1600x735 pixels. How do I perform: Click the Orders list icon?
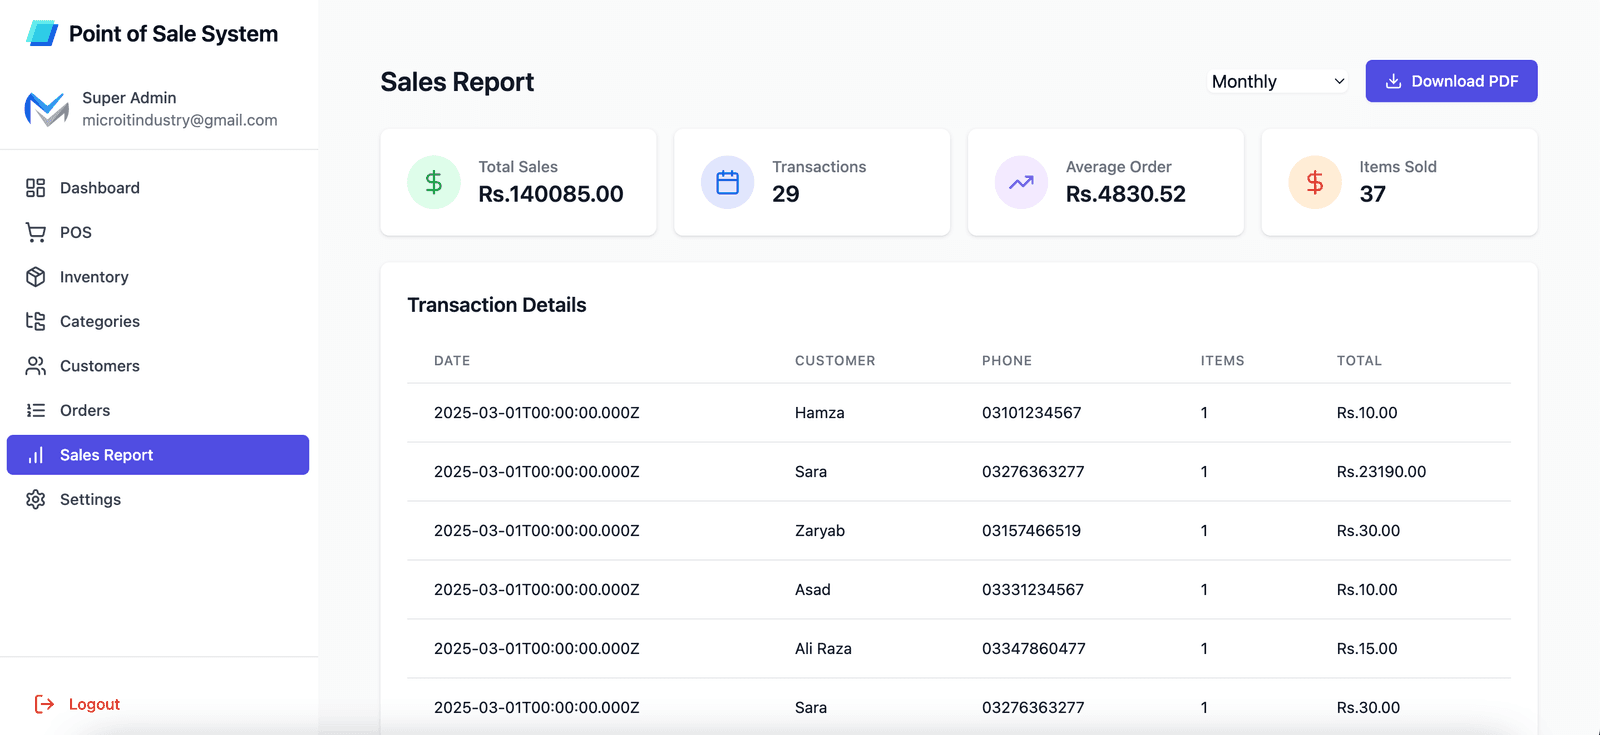click(x=36, y=410)
